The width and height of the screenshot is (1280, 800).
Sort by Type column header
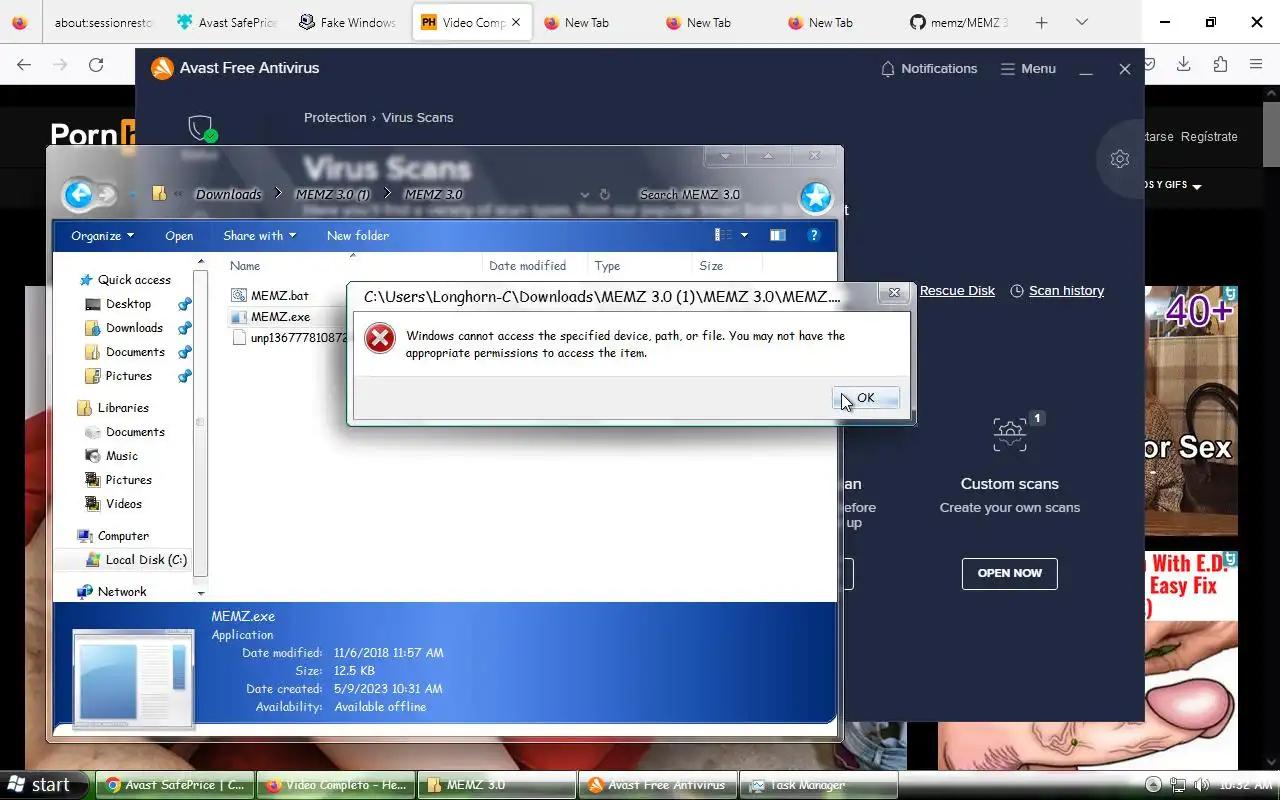point(607,266)
